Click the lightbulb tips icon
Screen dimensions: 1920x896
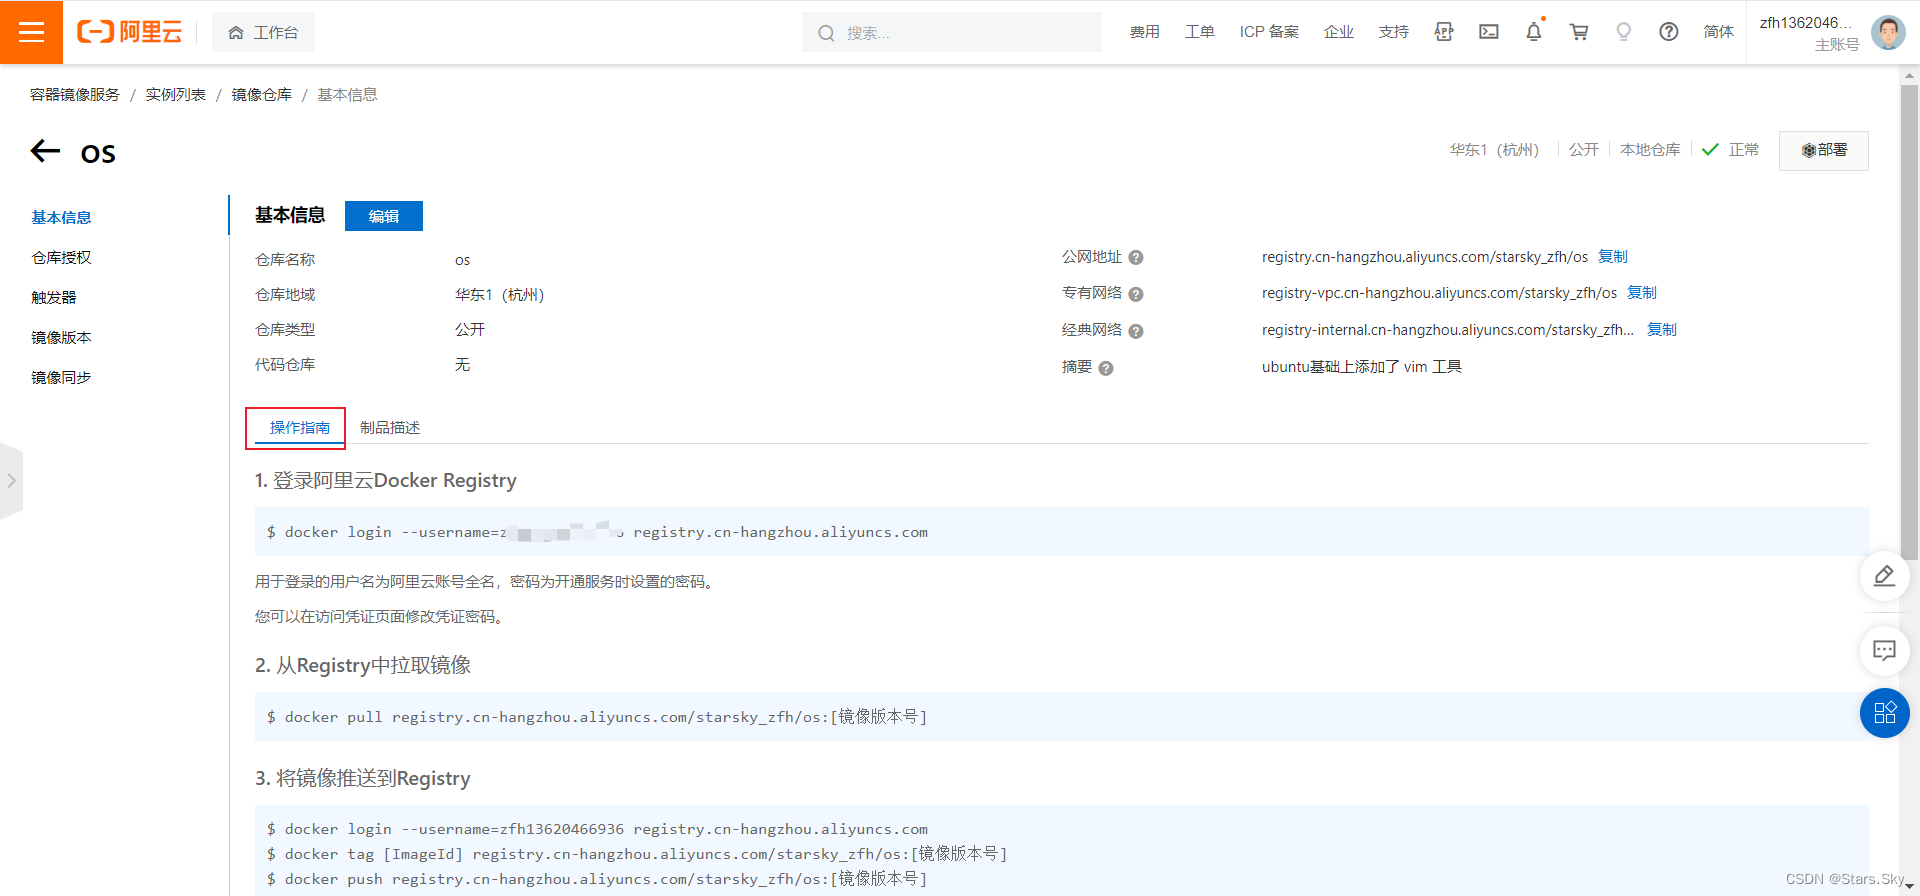click(1624, 32)
